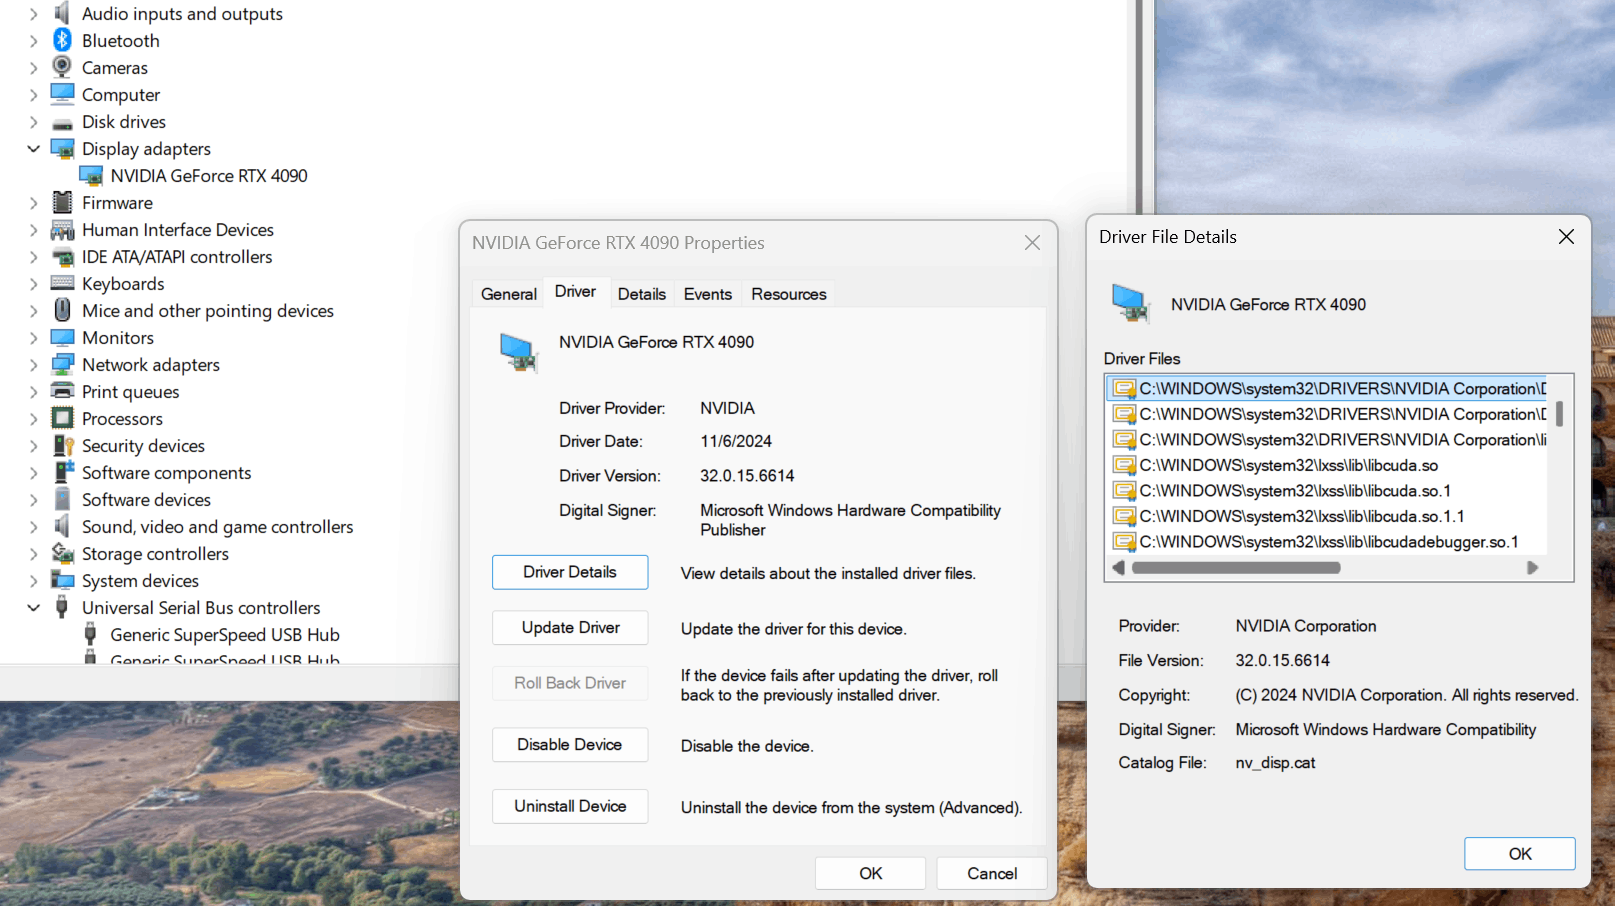Click the Monitors category icon
Screen dimensions: 1615x906
[x=62, y=338]
